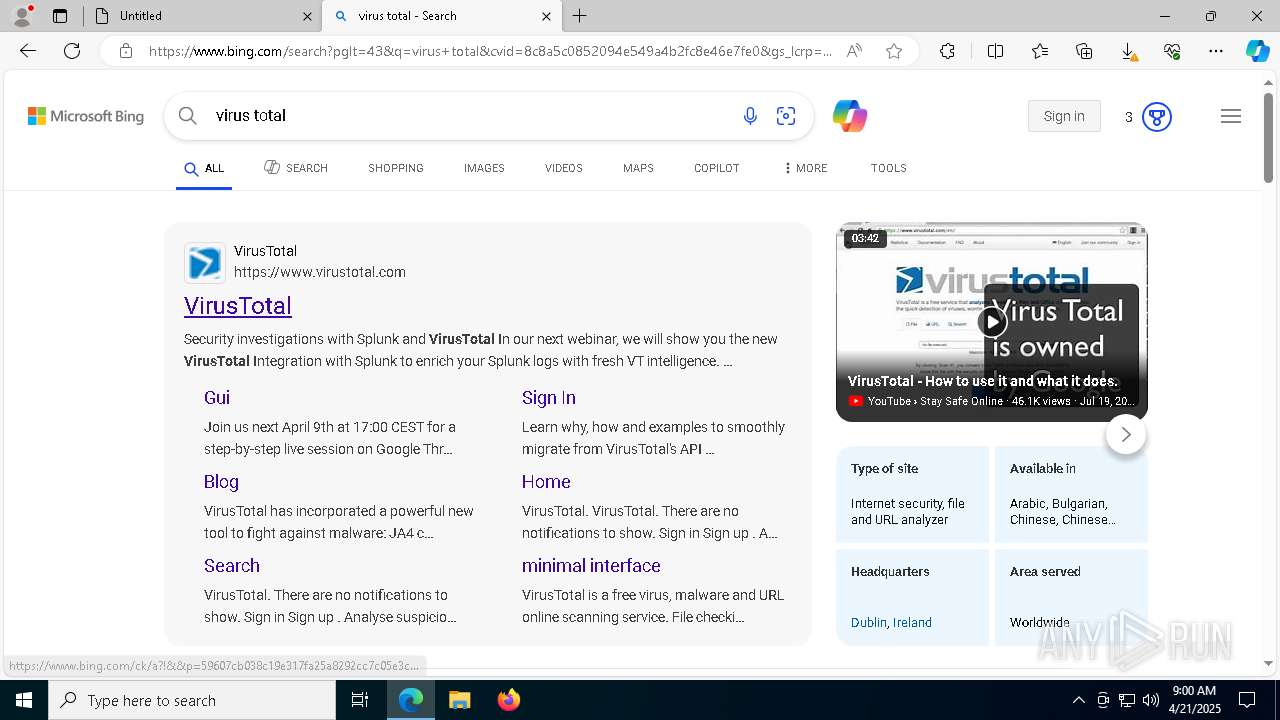Viewport: 1280px width, 720px height.
Task: Close the Untitled tab
Action: (307, 16)
